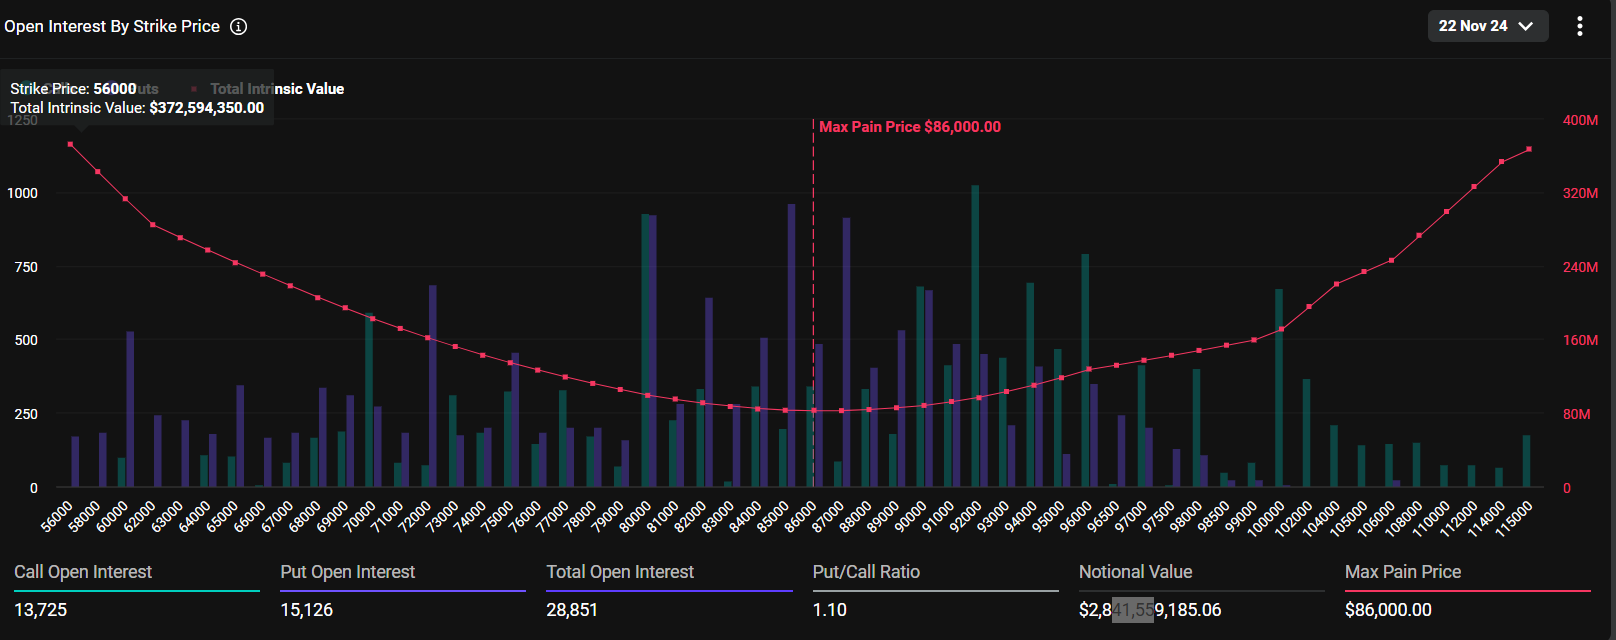This screenshot has width=1616, height=640.
Task: Click the 1000 tick on the left axis
Action: click(x=23, y=193)
